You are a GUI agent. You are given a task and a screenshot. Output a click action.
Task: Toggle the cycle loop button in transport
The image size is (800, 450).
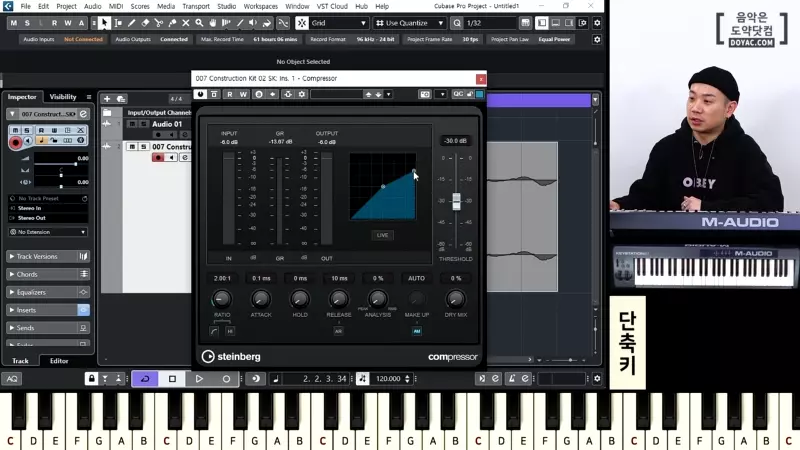145,379
